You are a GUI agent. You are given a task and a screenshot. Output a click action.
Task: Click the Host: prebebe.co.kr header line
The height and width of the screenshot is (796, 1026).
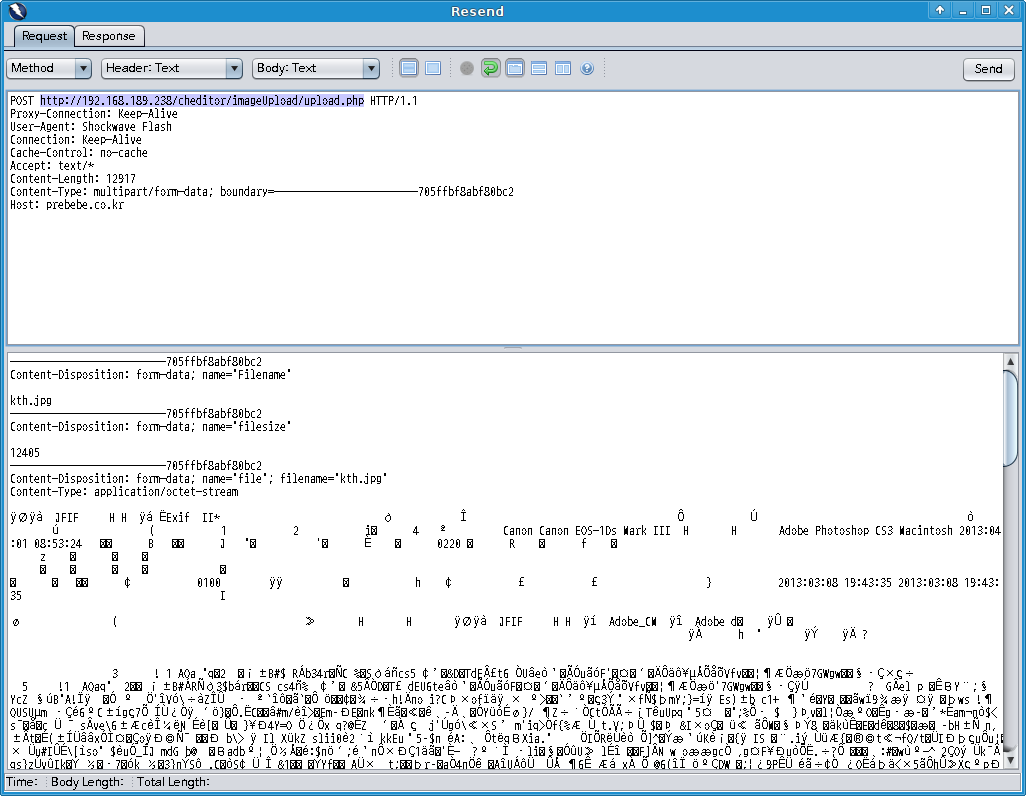point(67,205)
